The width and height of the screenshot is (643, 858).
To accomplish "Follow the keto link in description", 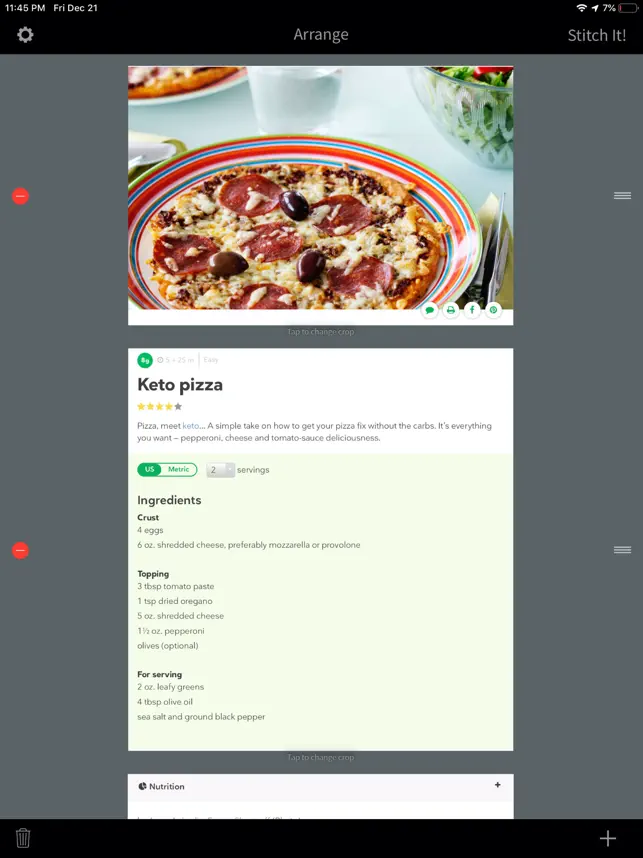I will tap(190, 426).
